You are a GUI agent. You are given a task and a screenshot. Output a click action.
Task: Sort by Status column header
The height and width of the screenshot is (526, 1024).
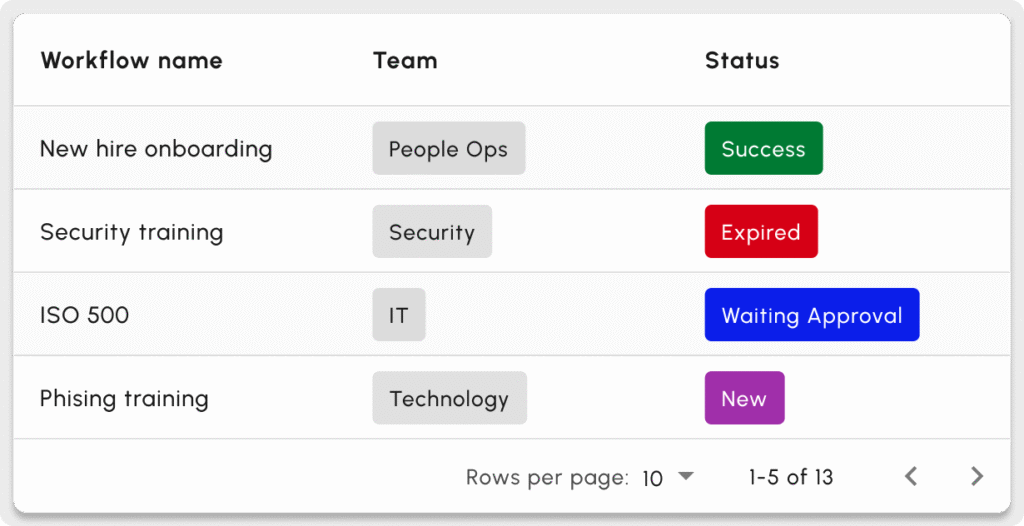(742, 60)
